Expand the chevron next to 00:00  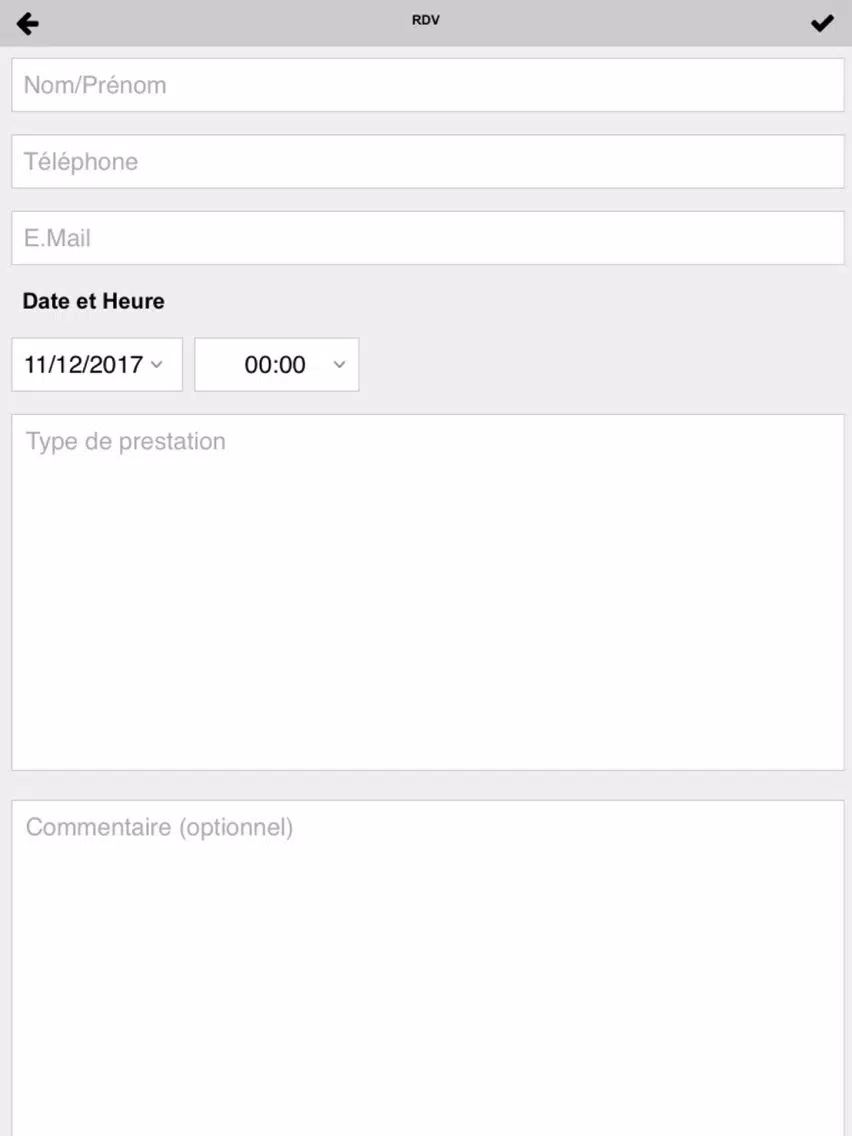[x=339, y=364]
